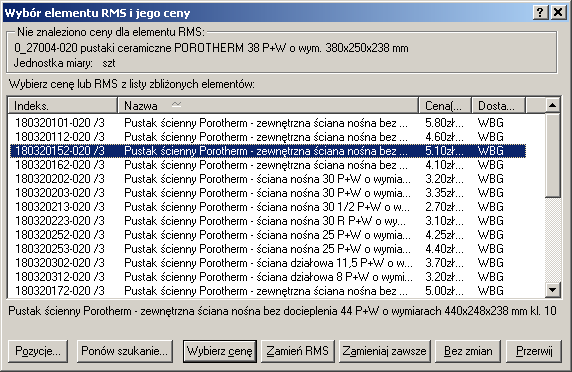
Task: Sort by the Dosta... column header
Action: click(498, 106)
